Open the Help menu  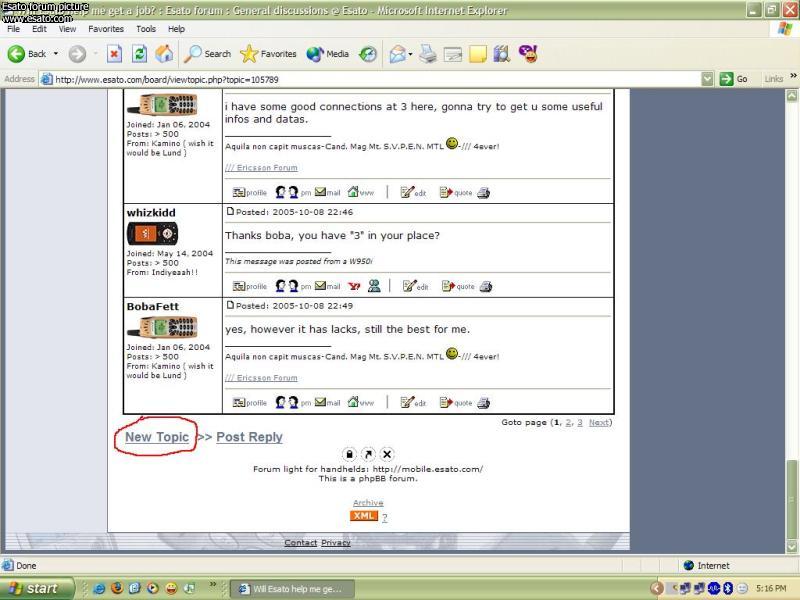(177, 29)
